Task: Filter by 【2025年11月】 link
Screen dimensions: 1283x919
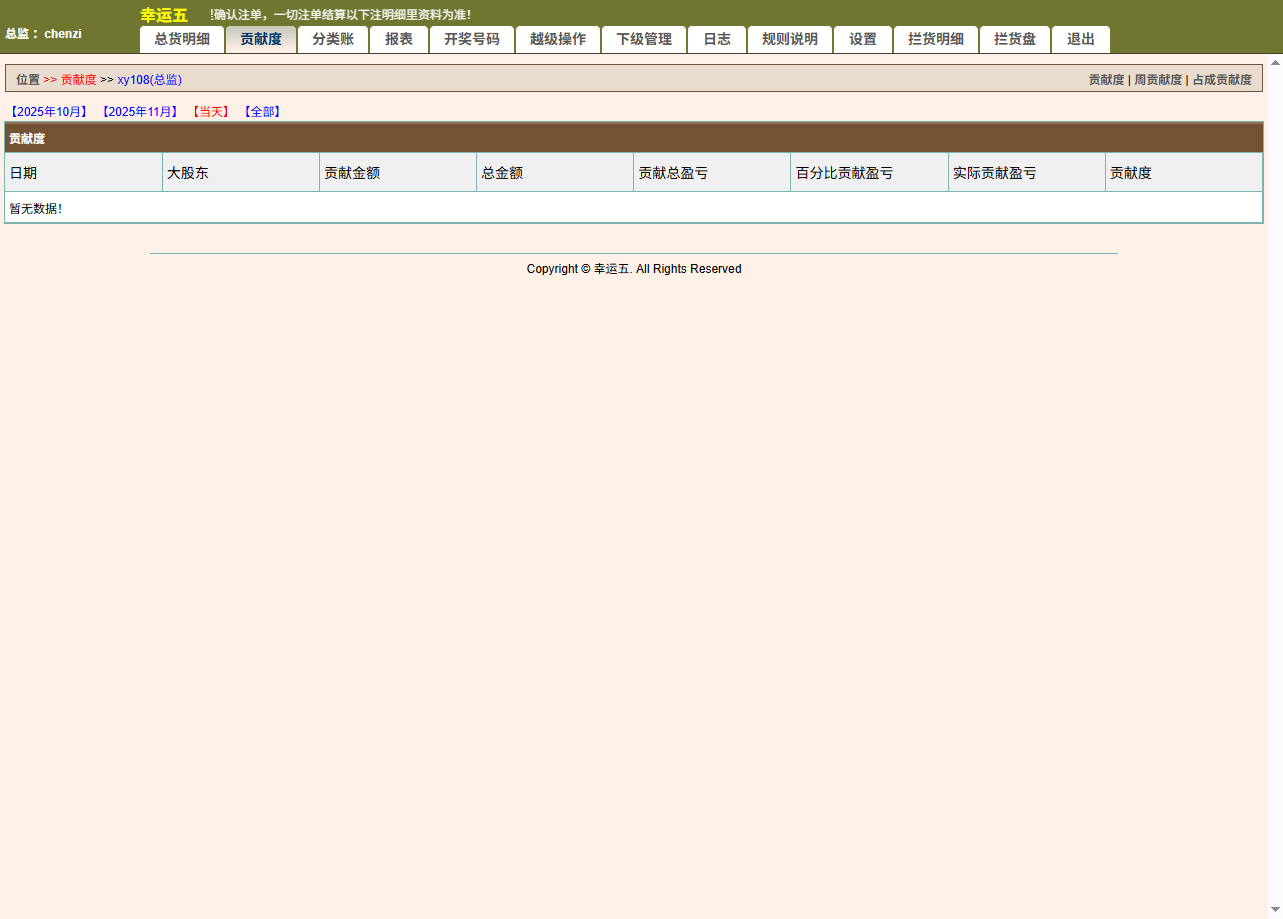Action: [140, 112]
